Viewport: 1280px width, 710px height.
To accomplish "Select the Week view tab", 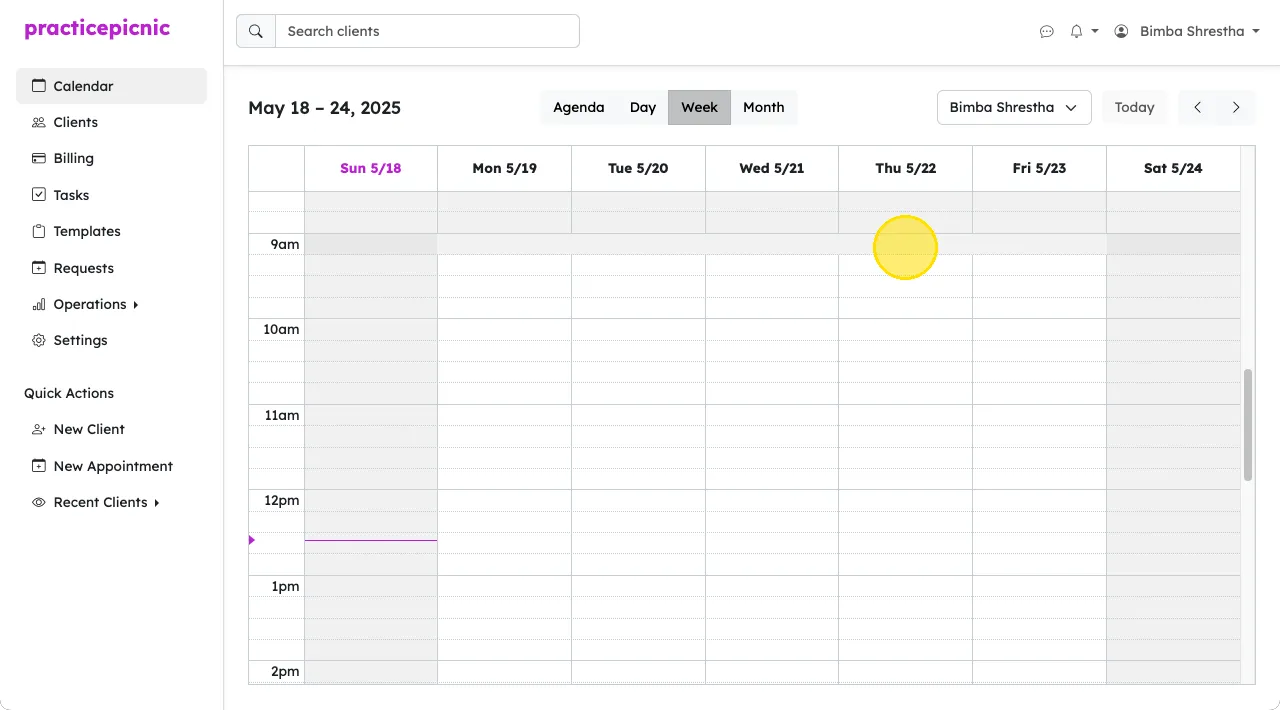I will click(x=700, y=107).
